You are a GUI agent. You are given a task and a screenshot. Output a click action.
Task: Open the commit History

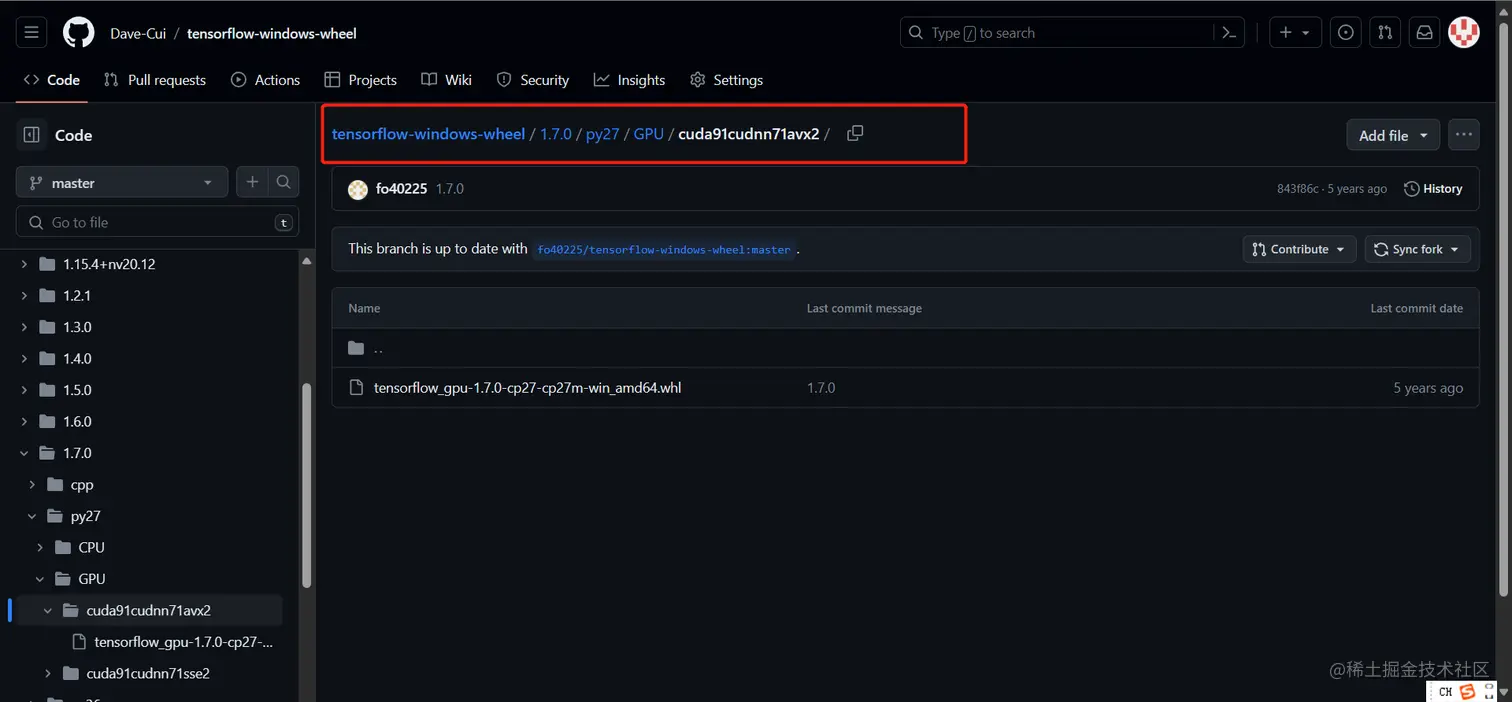pyautogui.click(x=1433, y=189)
